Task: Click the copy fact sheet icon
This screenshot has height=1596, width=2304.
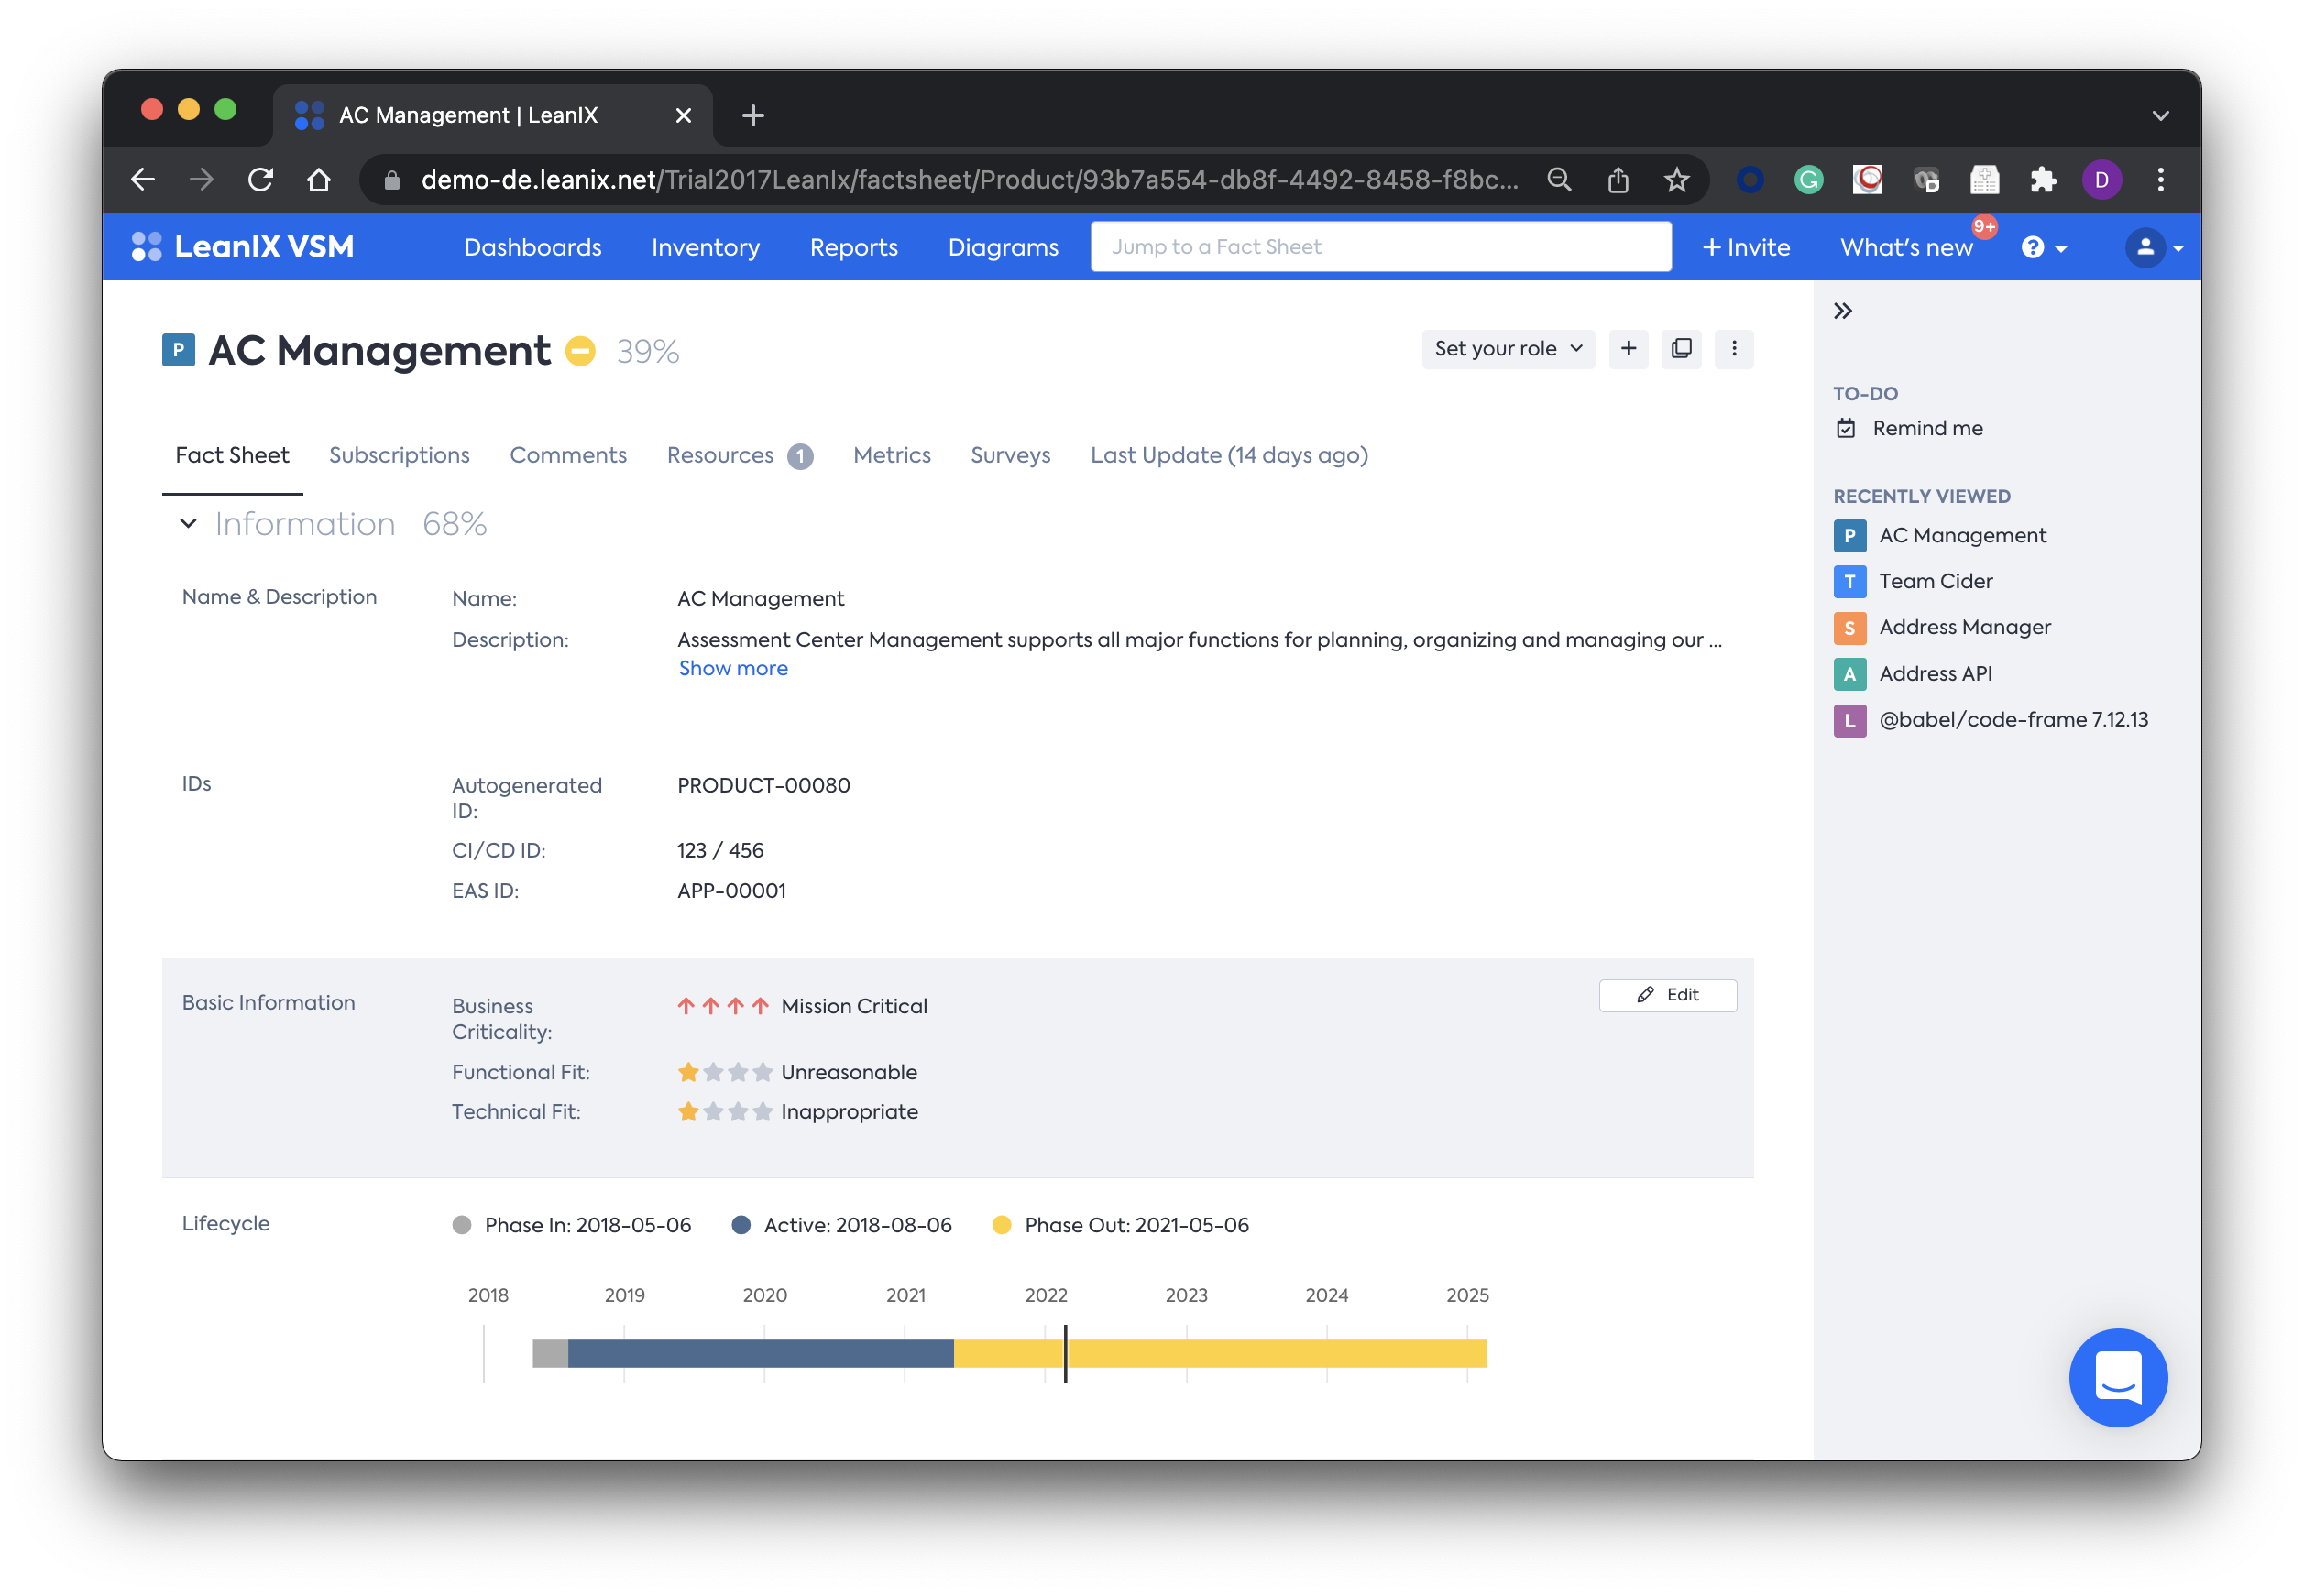Action: [x=1681, y=348]
